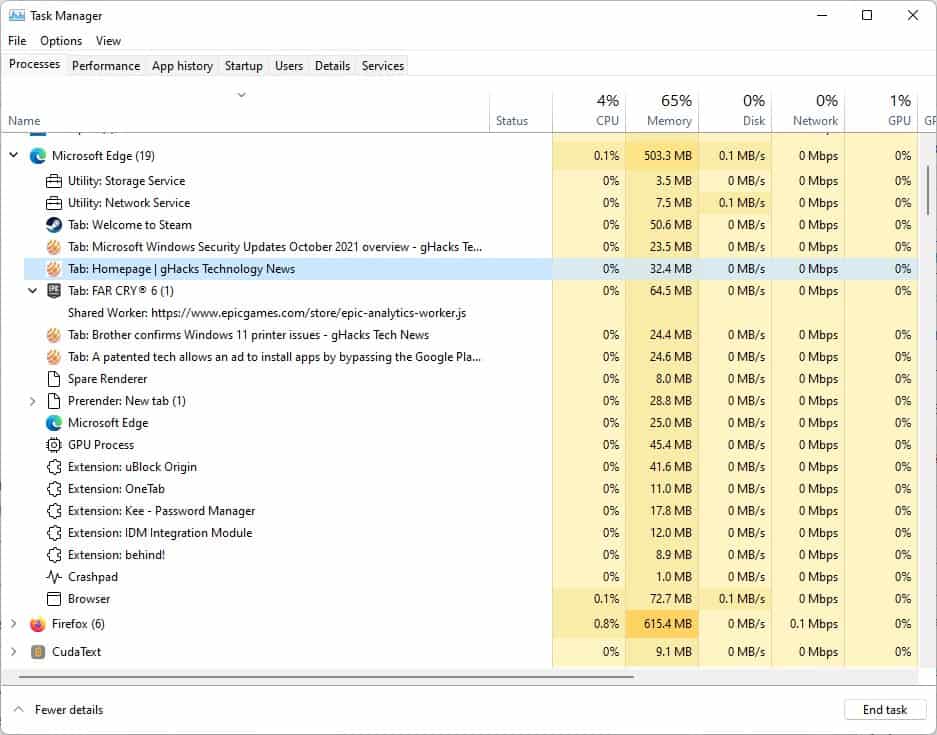Click the uBlock Origin extension puzzle icon
The width and height of the screenshot is (937, 735).
(55, 467)
